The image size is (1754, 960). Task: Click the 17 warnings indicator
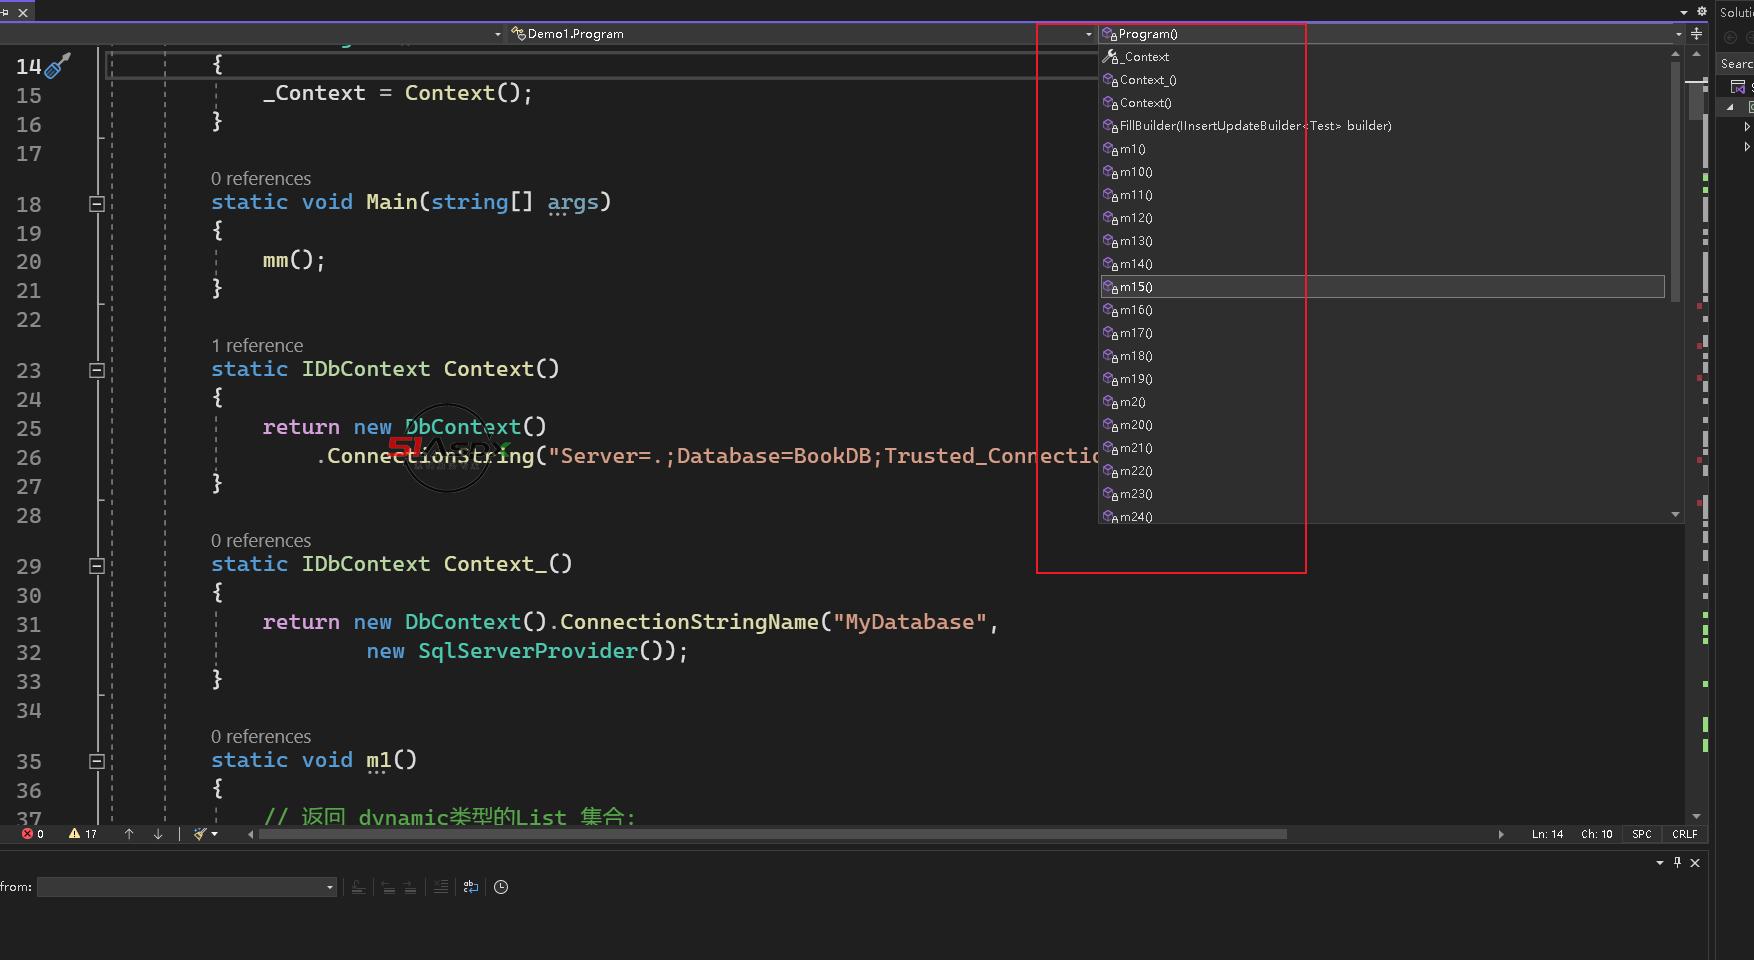tap(82, 834)
